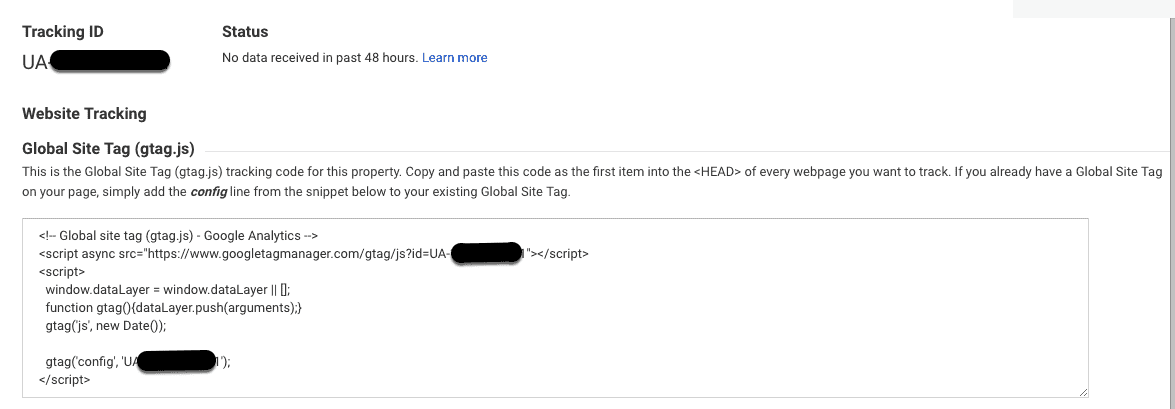Select the Website Tracking heading

pos(84,114)
